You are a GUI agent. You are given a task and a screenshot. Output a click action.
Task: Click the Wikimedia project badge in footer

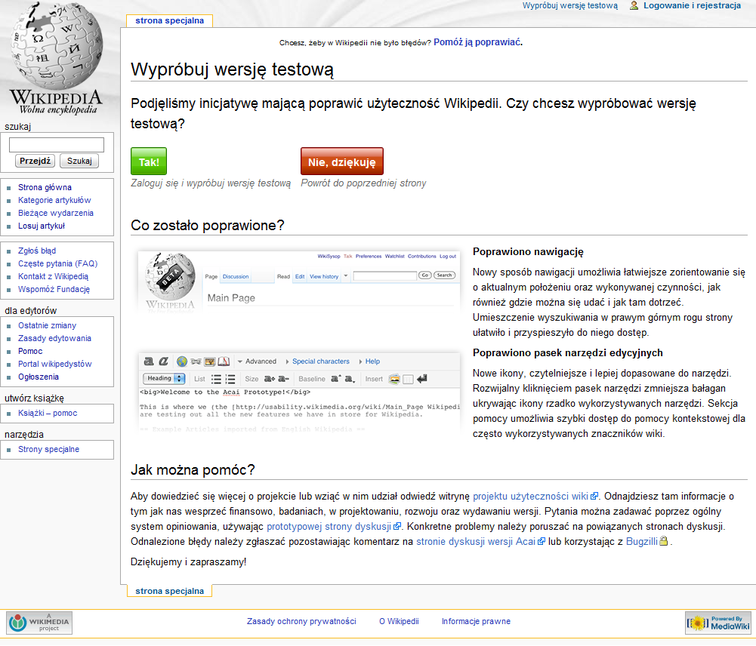pos(40,622)
